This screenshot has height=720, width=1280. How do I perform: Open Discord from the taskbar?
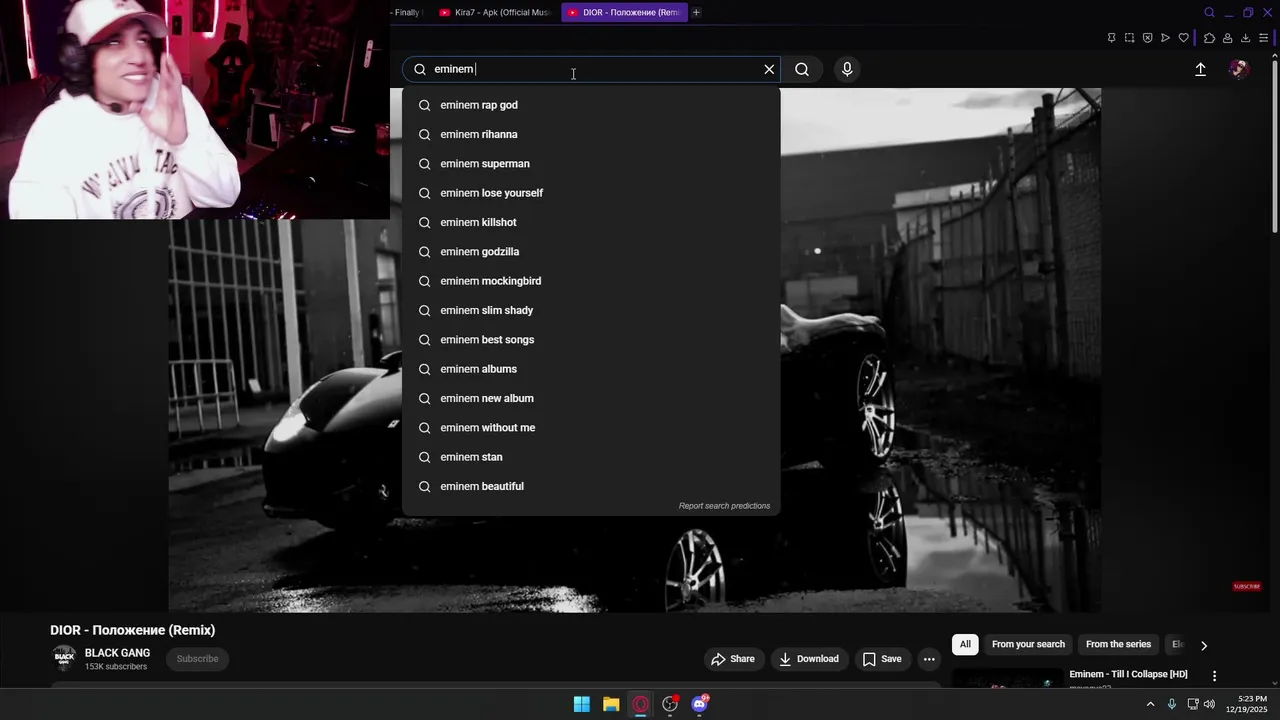tap(700, 704)
